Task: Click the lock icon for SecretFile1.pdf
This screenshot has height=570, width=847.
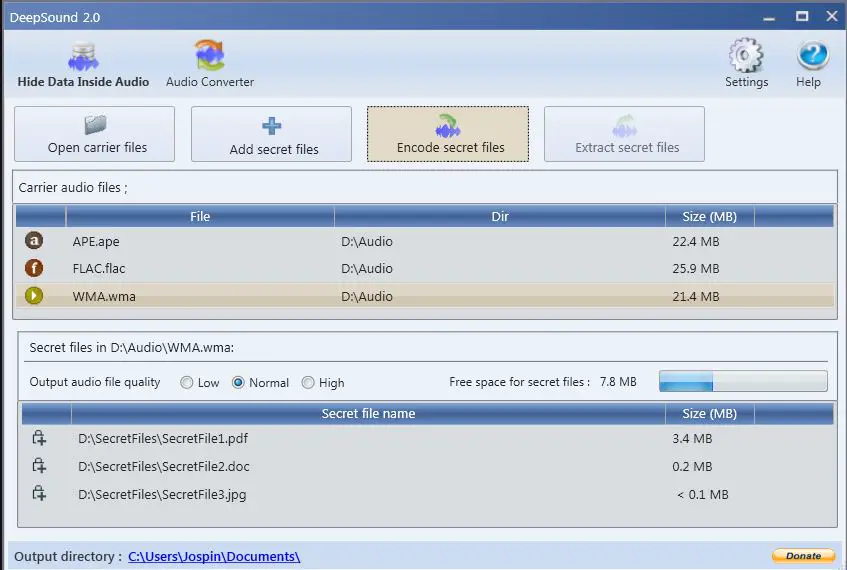Action: pos(39,438)
